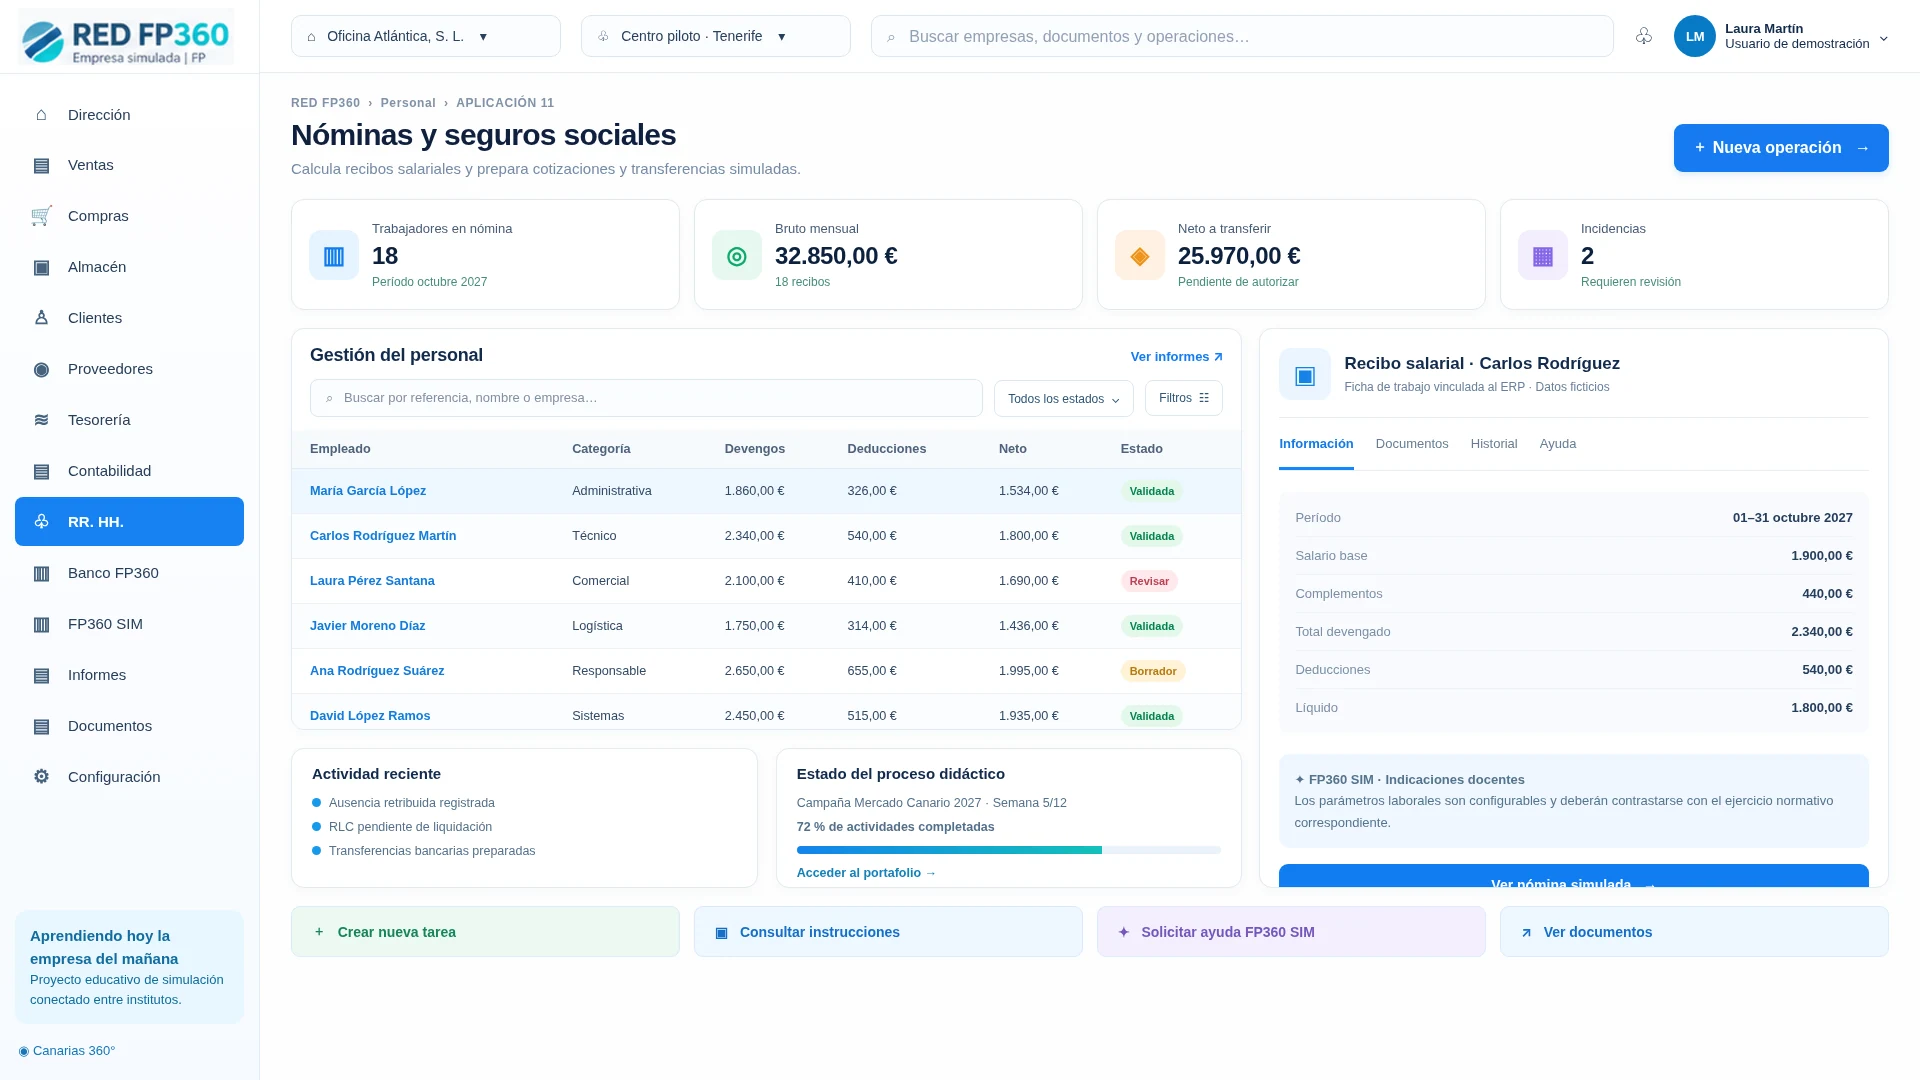Open the Ayuda tab
The image size is (1920, 1080).
tap(1558, 444)
